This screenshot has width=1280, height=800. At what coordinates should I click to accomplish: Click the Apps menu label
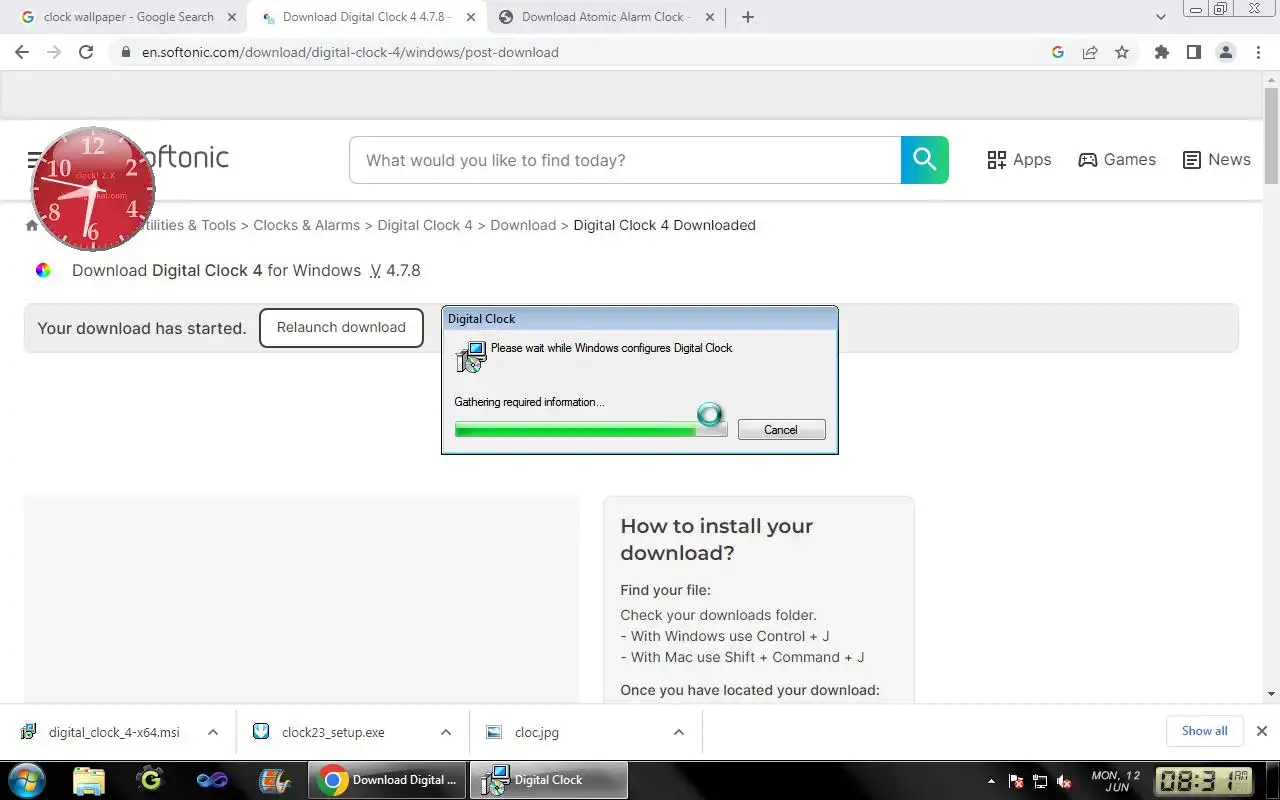click(1032, 160)
